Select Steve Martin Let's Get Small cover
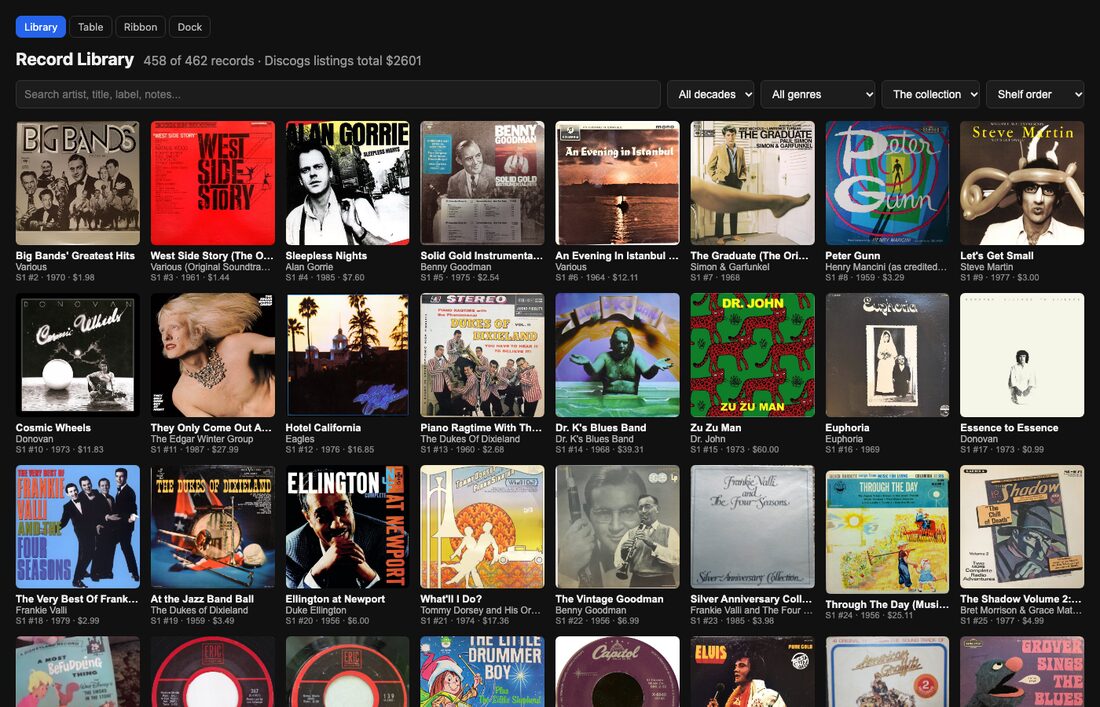 coord(1022,183)
